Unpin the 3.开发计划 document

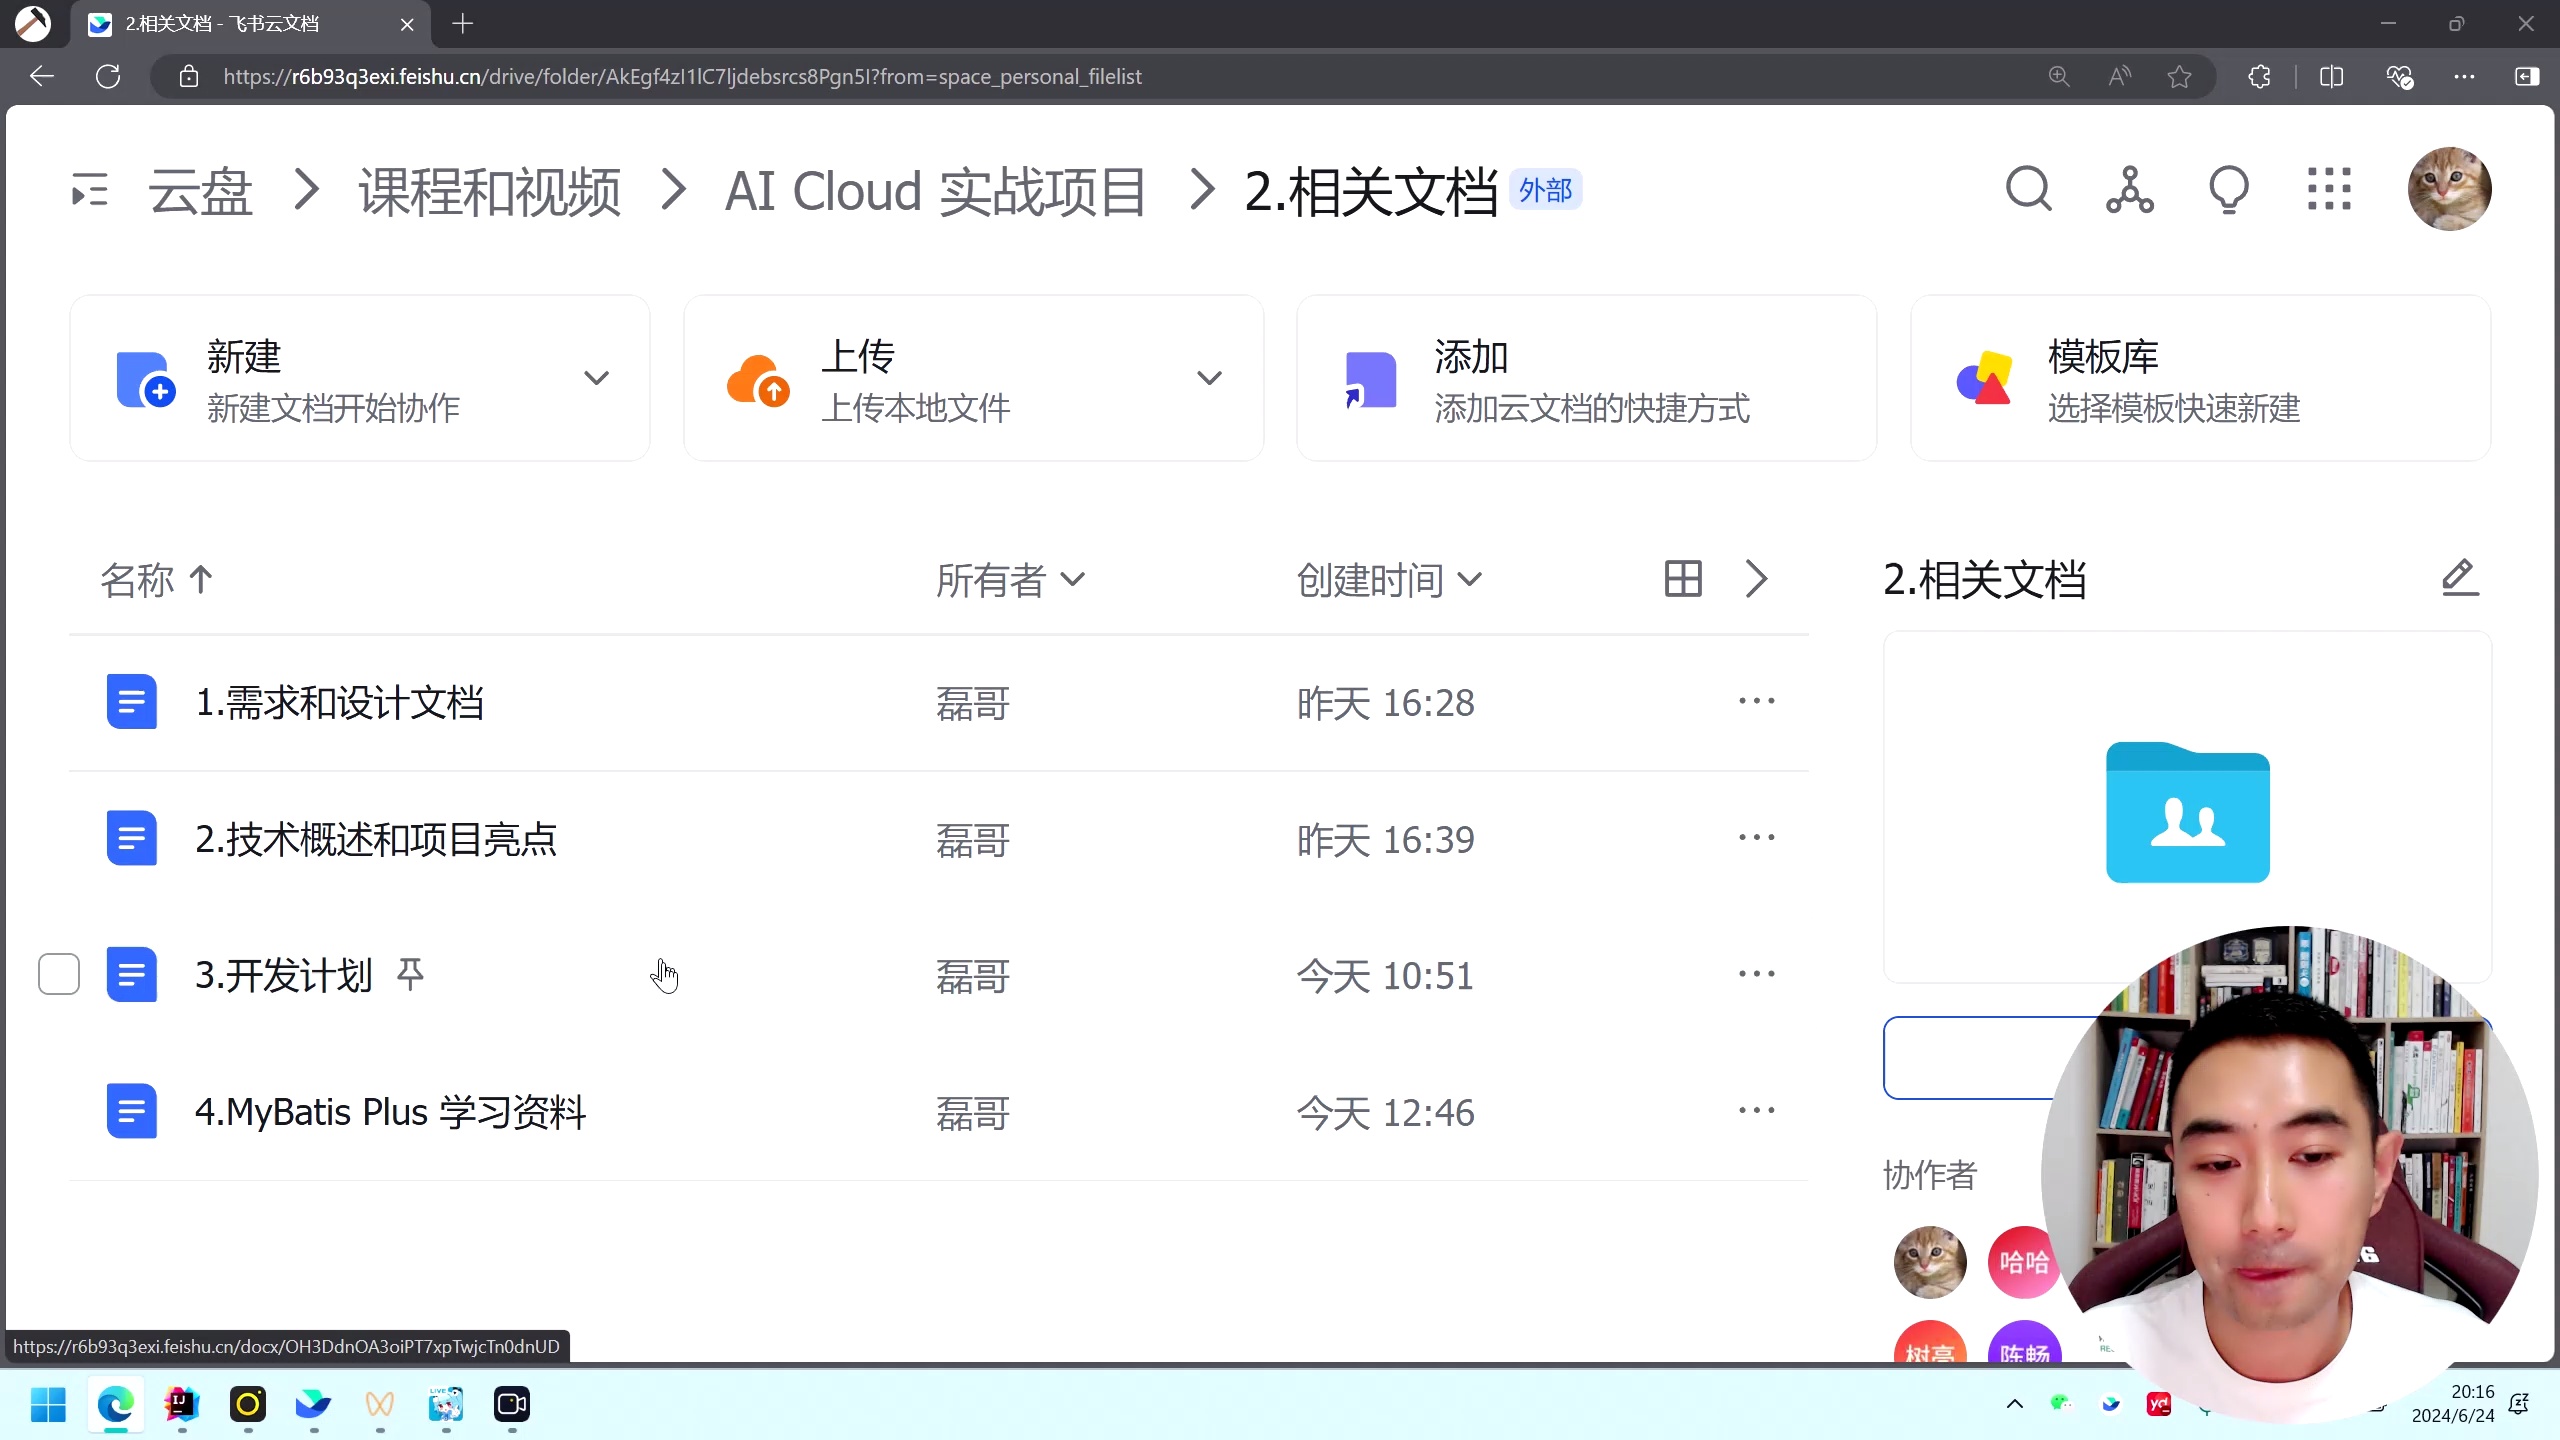[410, 971]
